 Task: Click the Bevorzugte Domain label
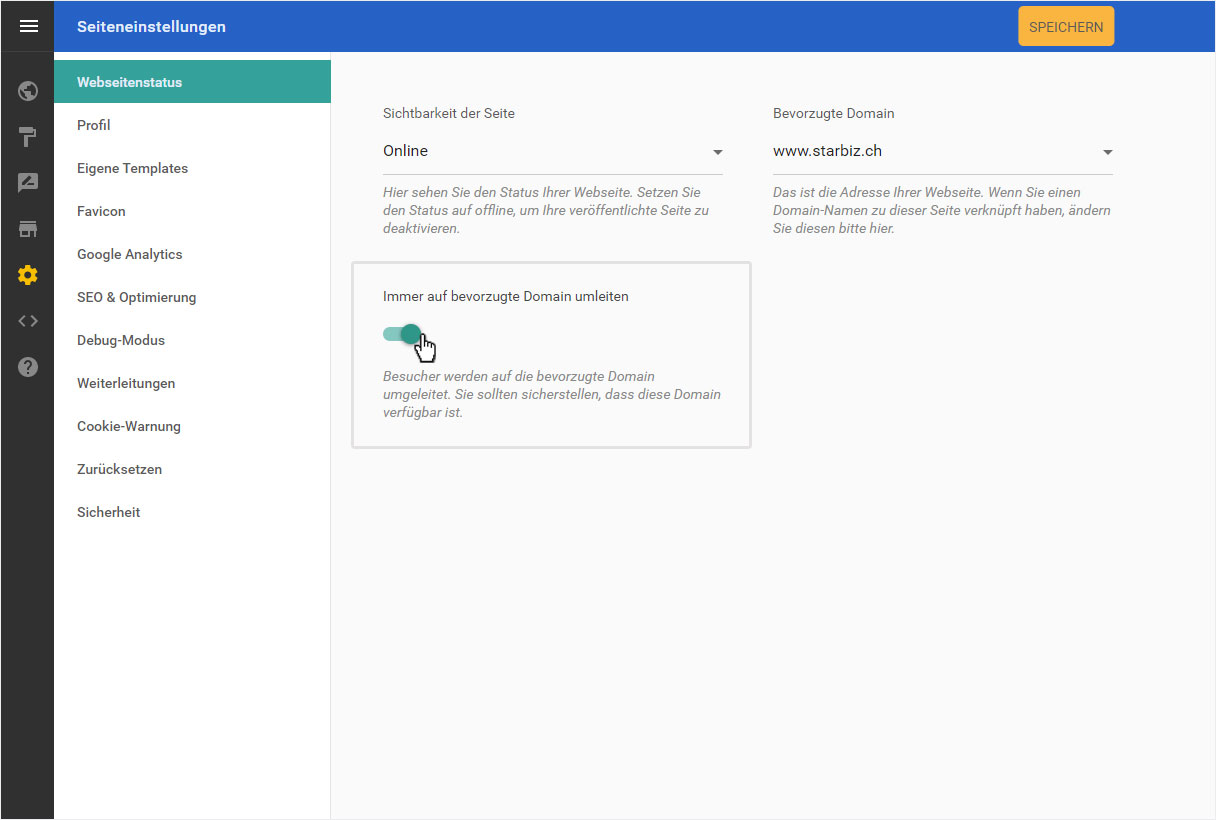(x=834, y=113)
